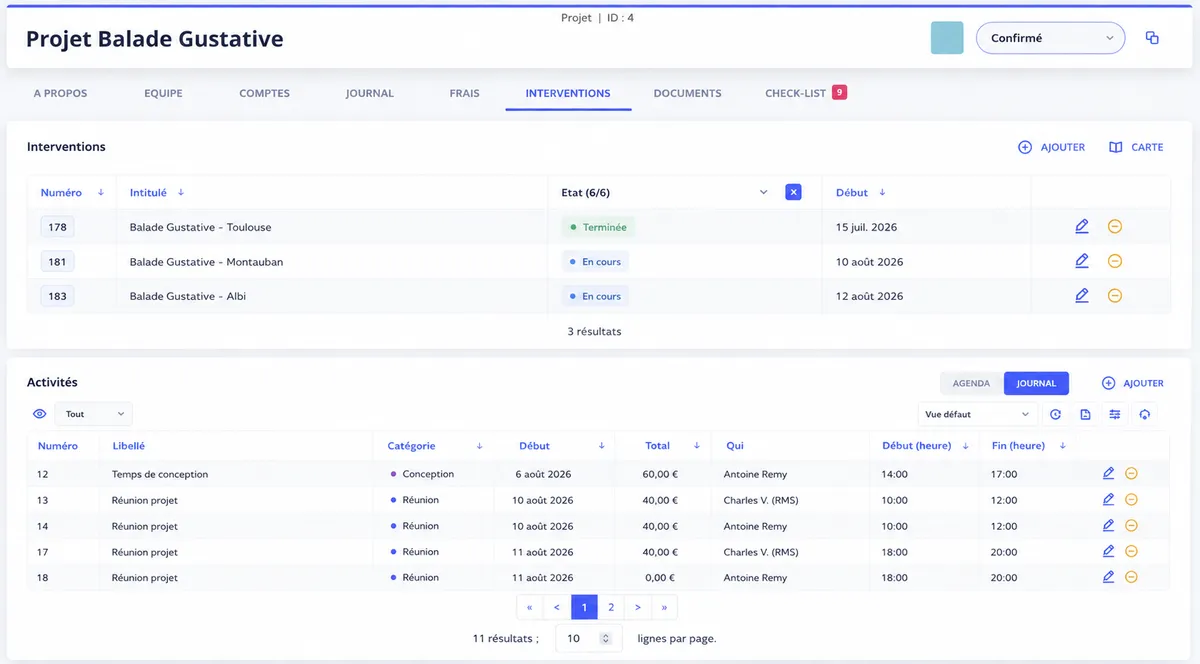The width and height of the screenshot is (1200, 664).
Task: Edit activity 12 Temps de conception
Action: click(1108, 474)
